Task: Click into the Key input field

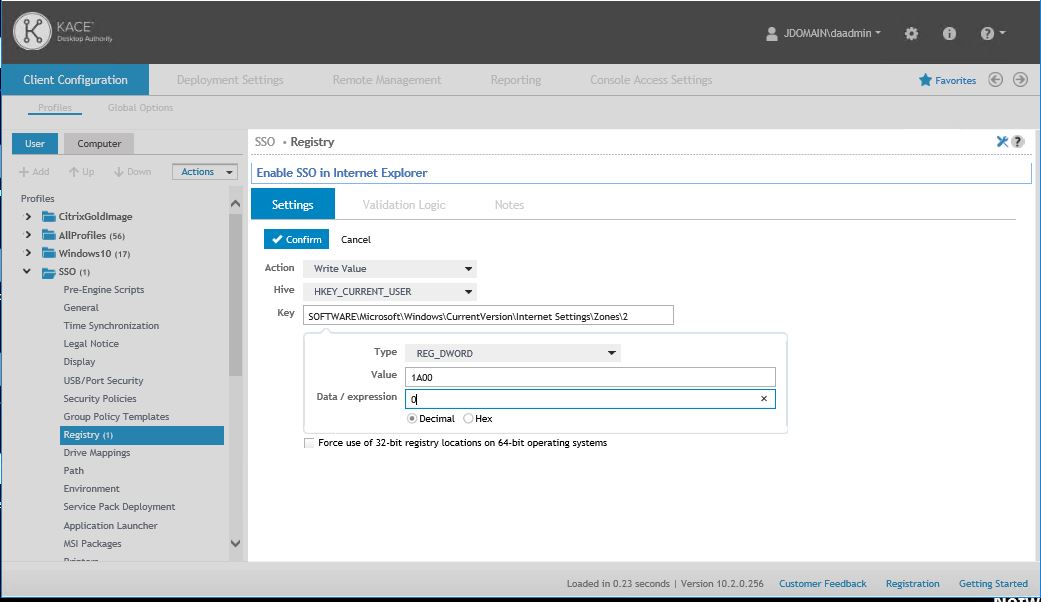Action: pos(488,315)
